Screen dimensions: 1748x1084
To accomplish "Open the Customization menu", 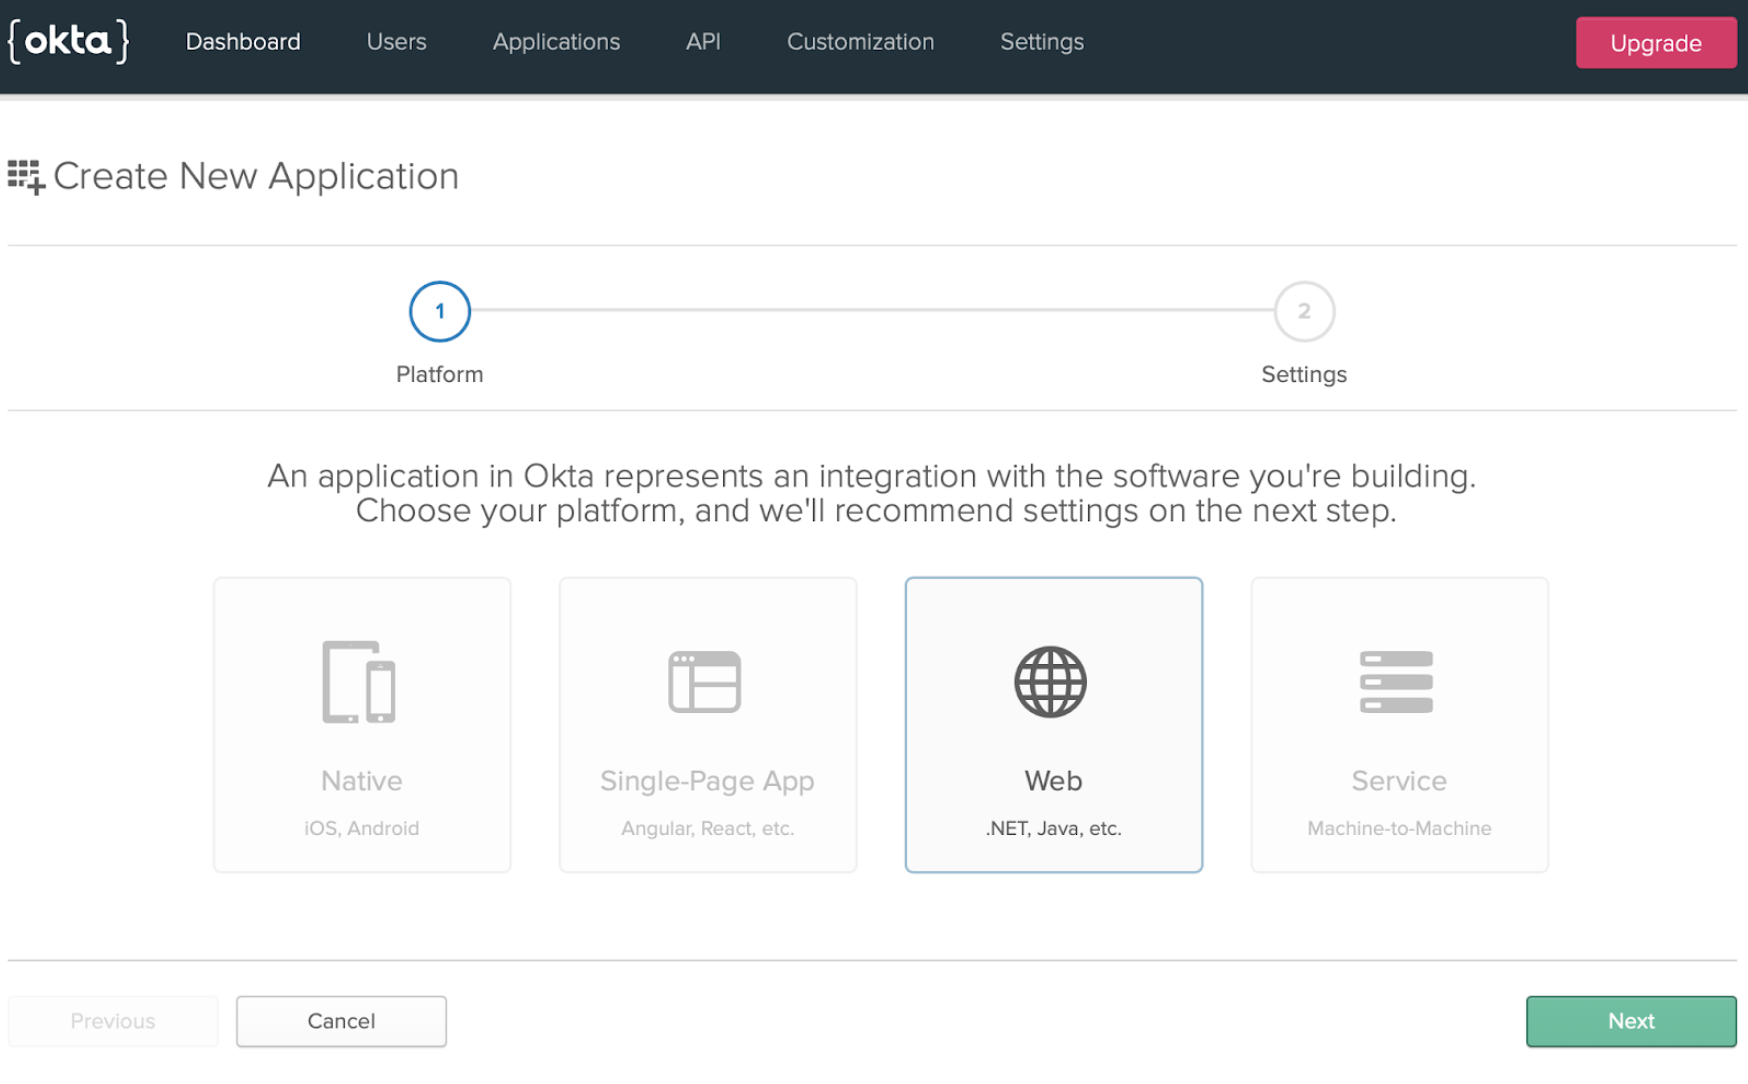I will tap(860, 42).
